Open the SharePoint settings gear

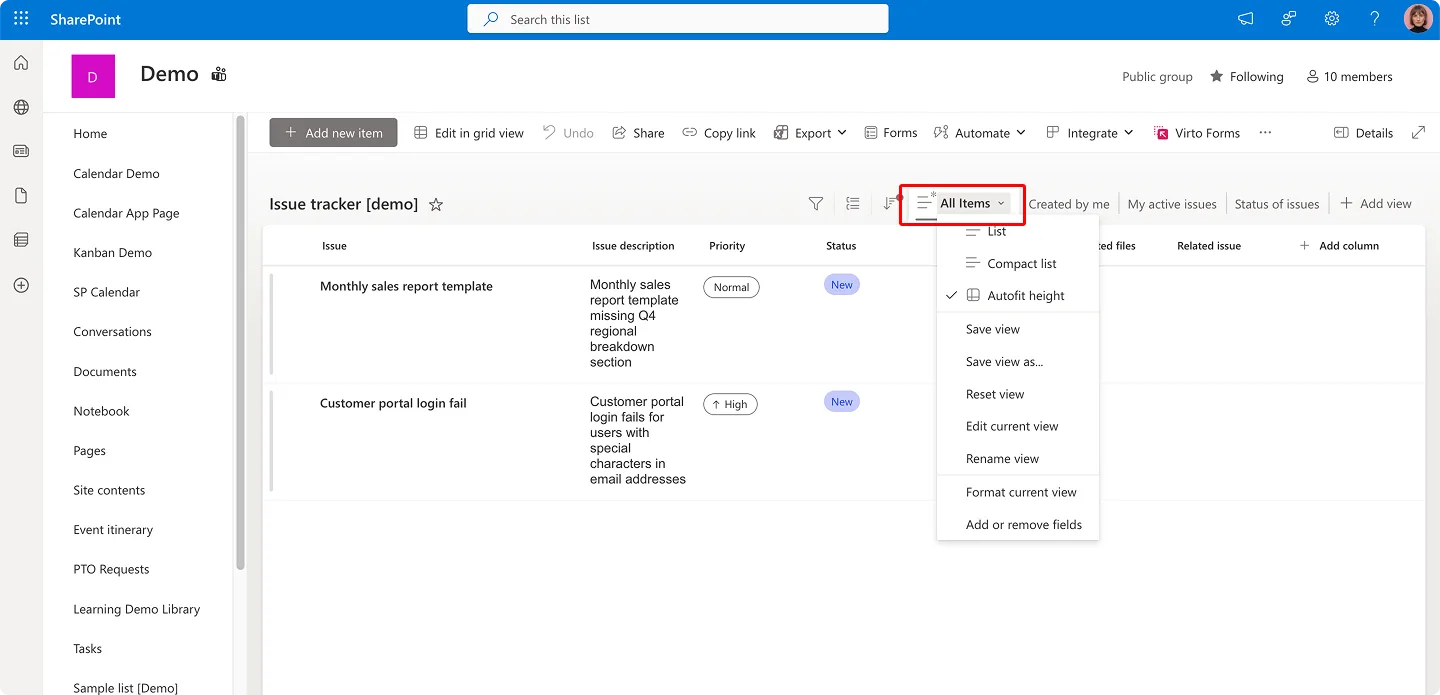coord(1331,18)
